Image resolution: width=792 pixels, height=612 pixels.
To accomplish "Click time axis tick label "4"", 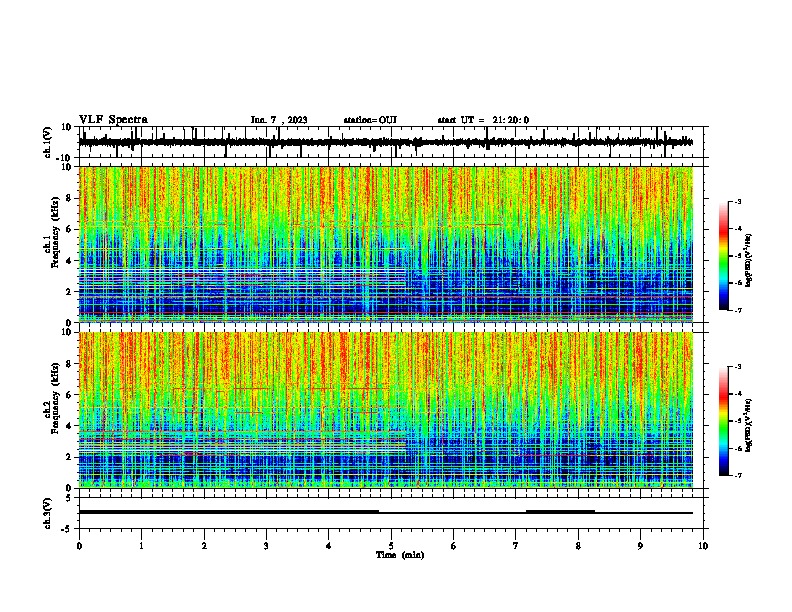I will [329, 546].
